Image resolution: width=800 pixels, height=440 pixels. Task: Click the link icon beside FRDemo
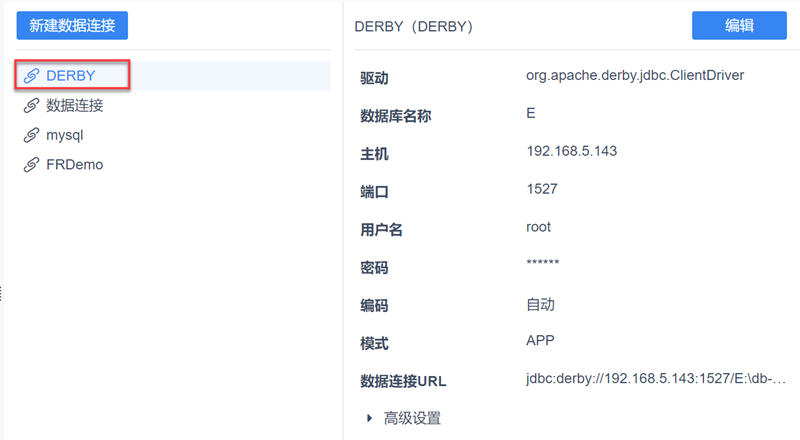pyautogui.click(x=31, y=164)
